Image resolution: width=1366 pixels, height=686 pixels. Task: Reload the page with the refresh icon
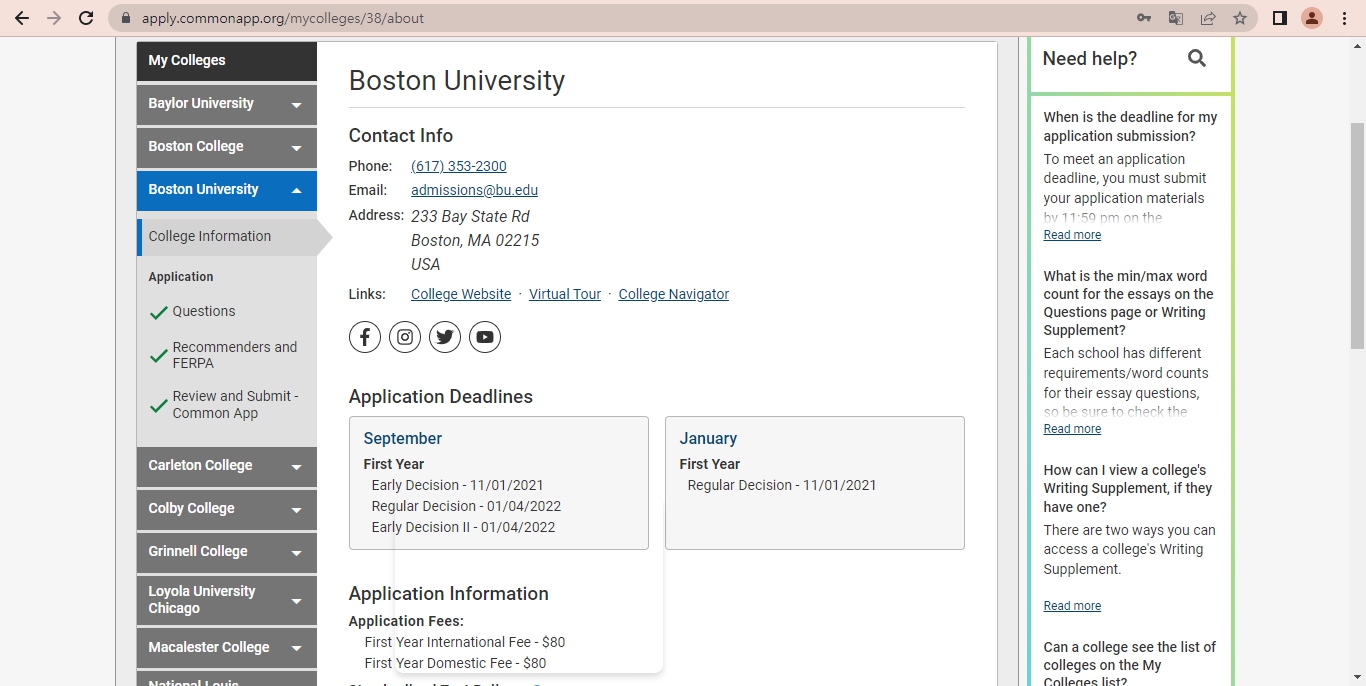(x=86, y=18)
